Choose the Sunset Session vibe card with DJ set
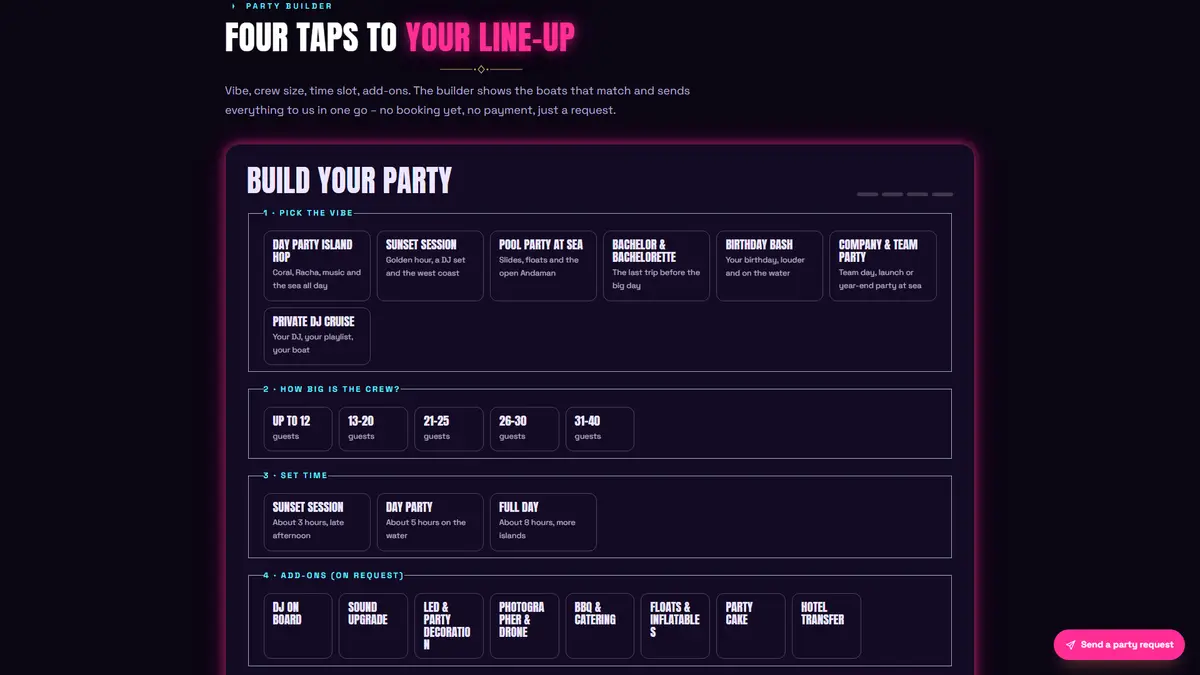The image size is (1200, 675). point(431,266)
